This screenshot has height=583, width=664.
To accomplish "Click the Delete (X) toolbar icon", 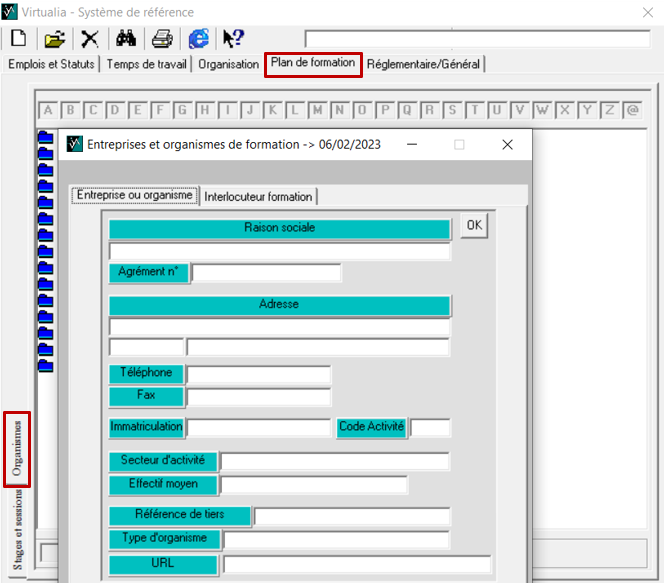I will click(90, 39).
